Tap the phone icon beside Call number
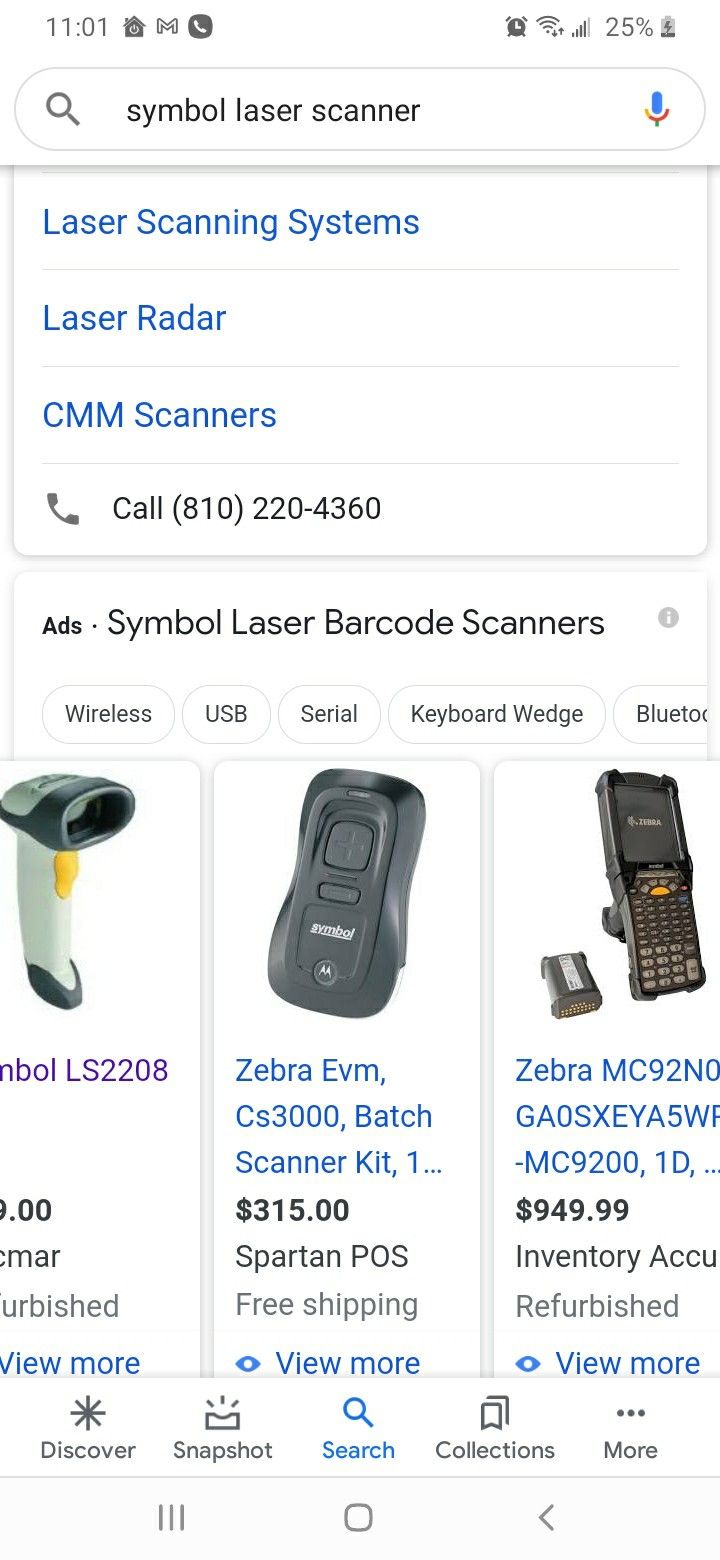720x1560 pixels. point(63,508)
